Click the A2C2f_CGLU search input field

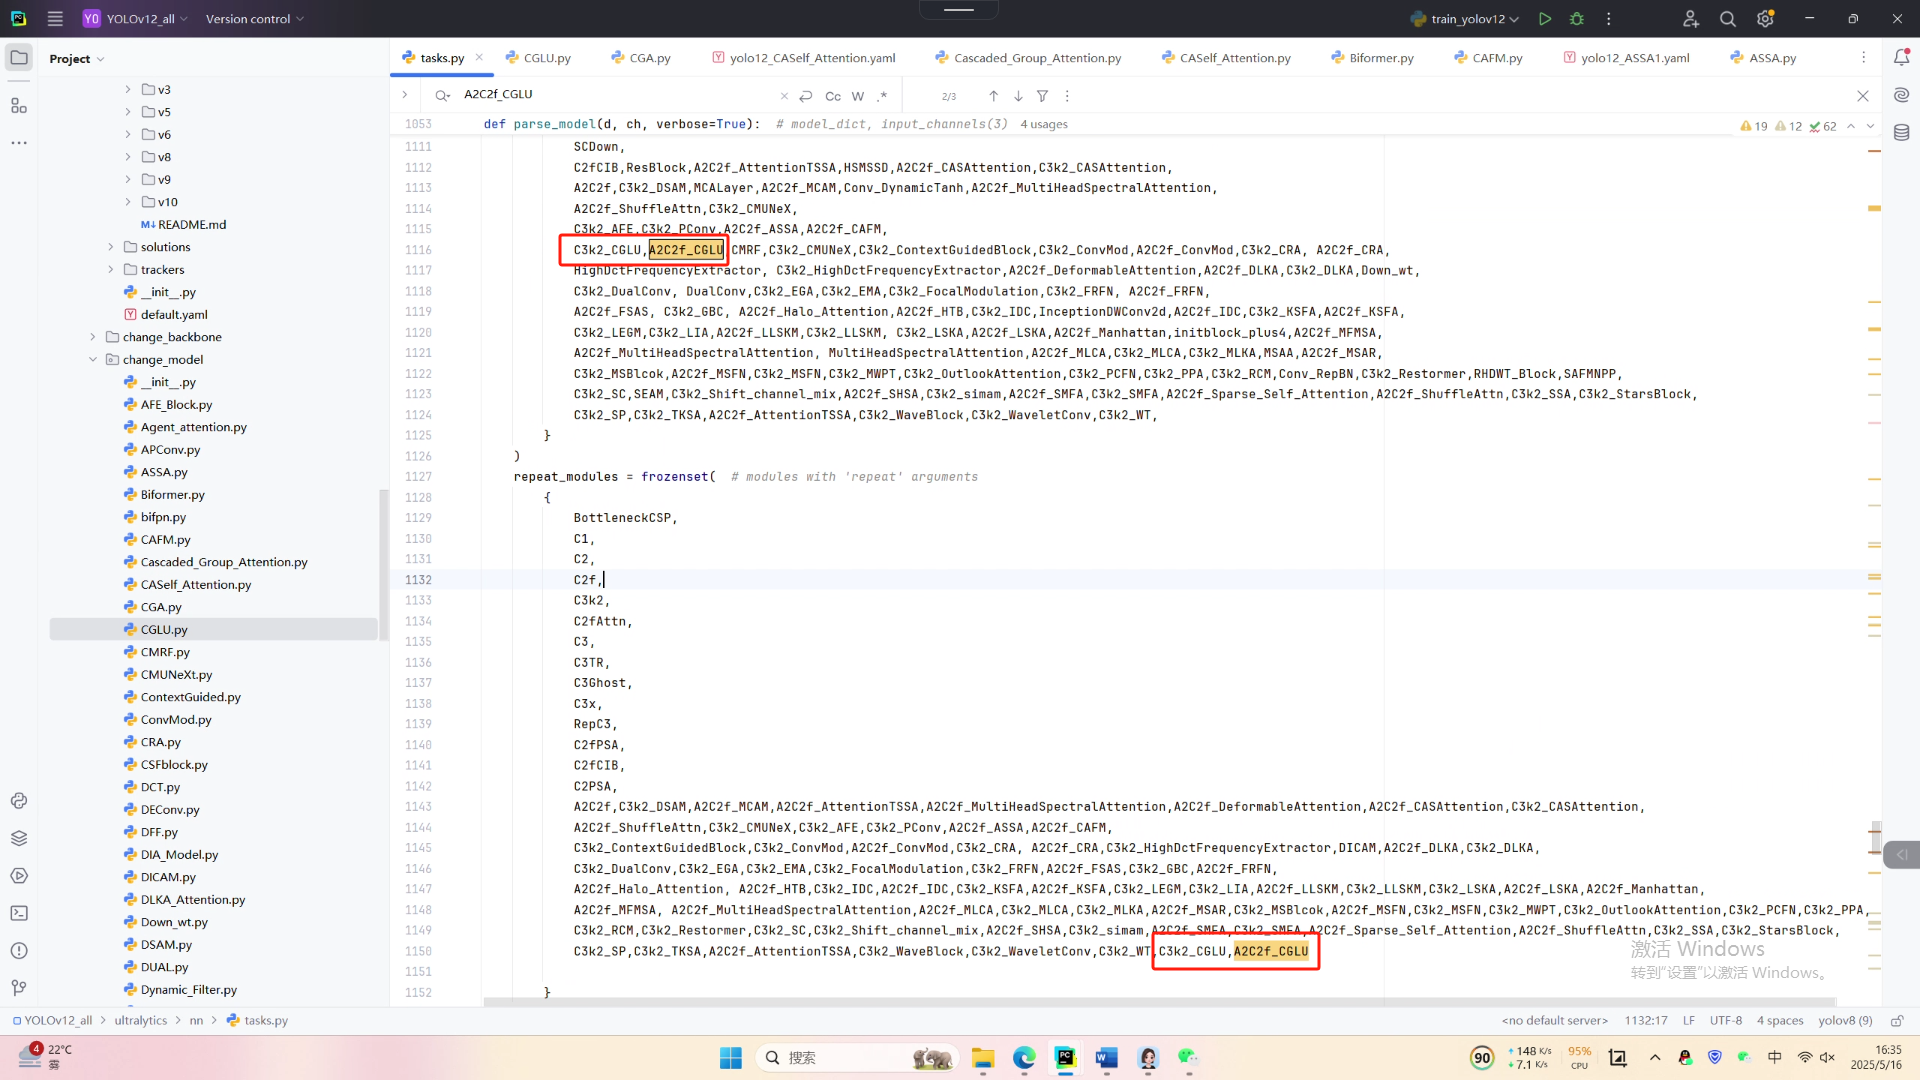coord(610,95)
